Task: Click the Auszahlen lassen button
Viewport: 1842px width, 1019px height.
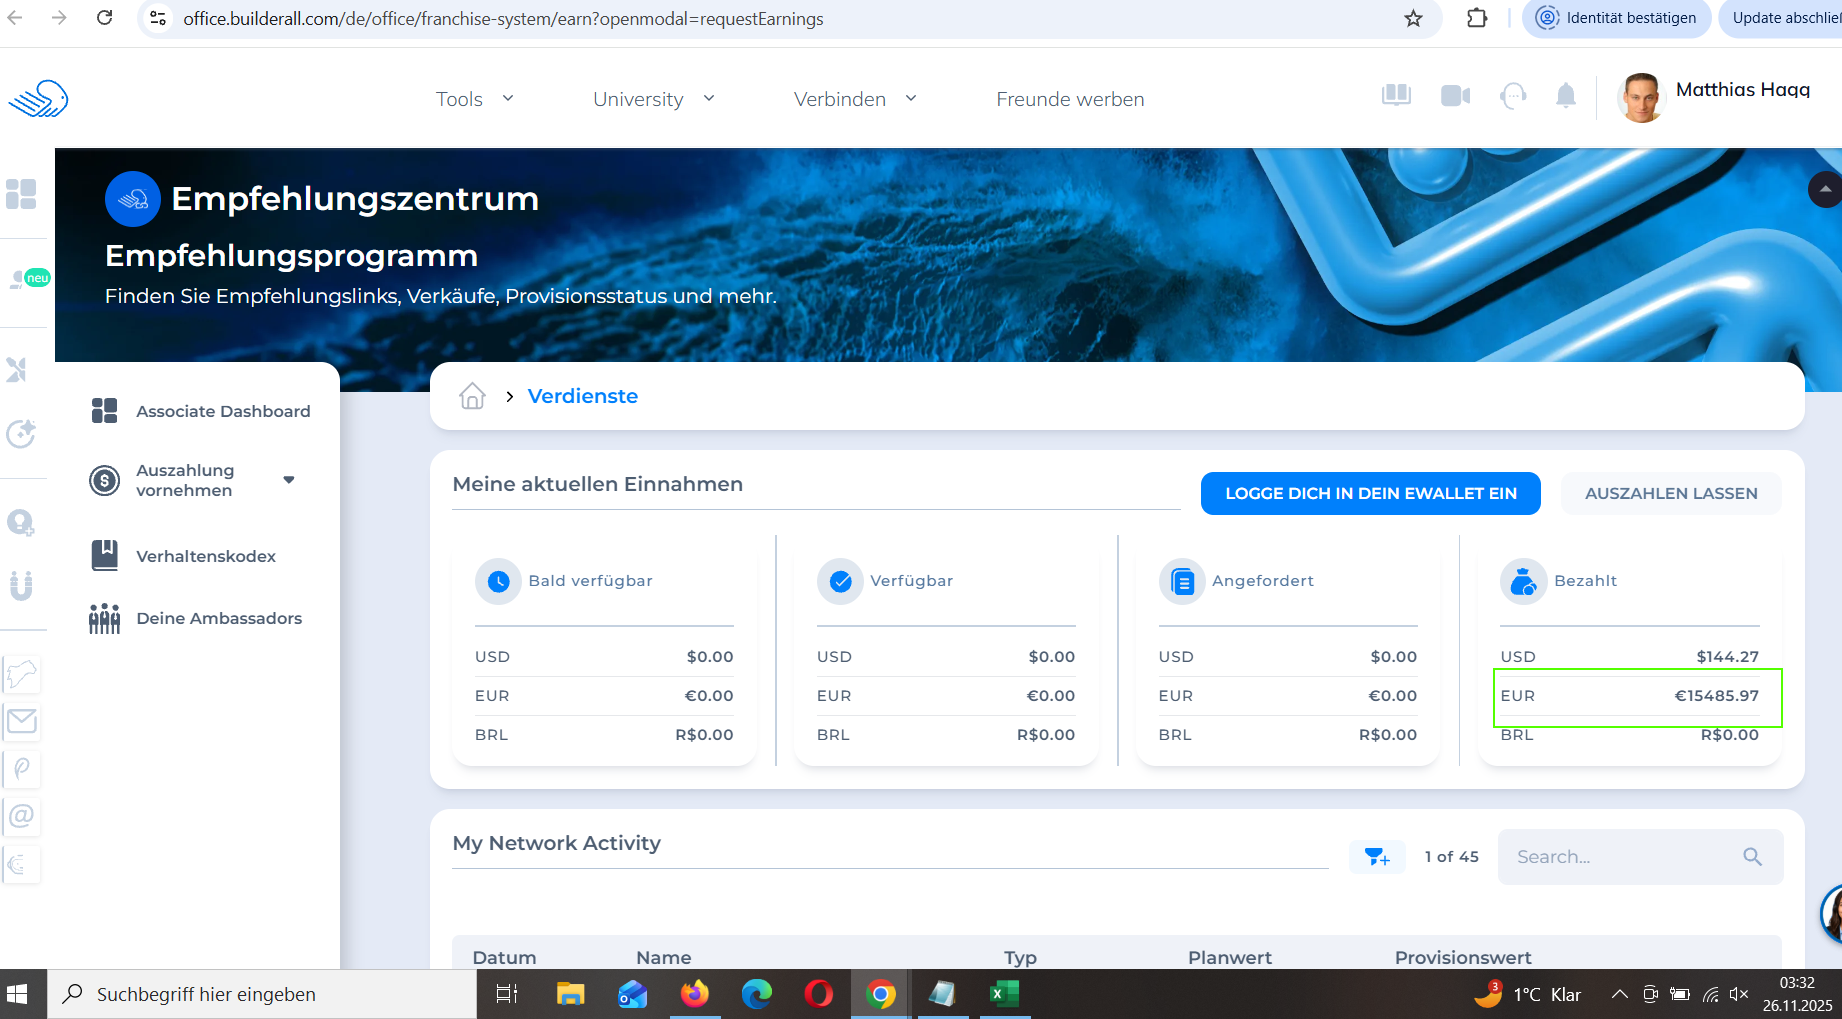Action: point(1670,493)
